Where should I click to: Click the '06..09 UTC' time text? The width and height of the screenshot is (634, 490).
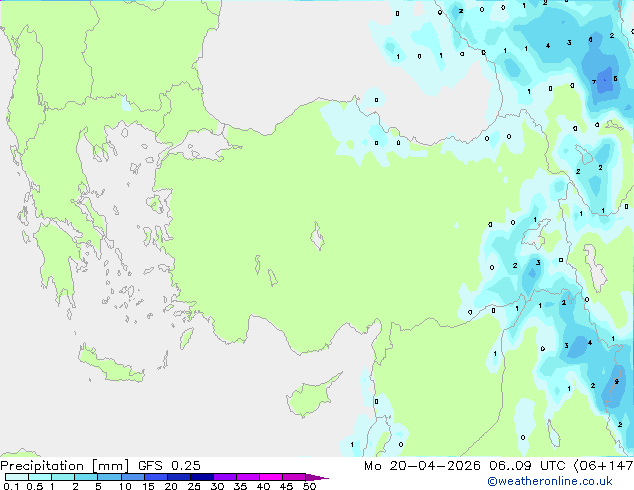(x=527, y=466)
